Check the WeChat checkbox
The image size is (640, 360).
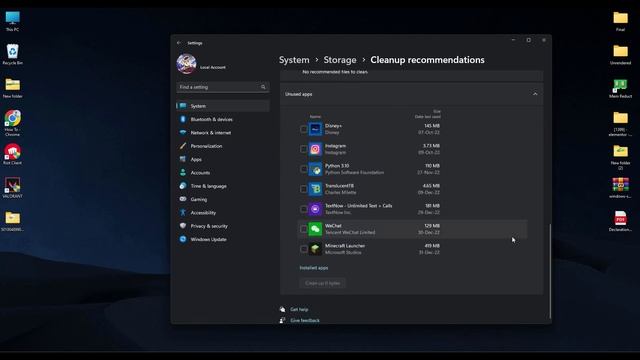(303, 229)
